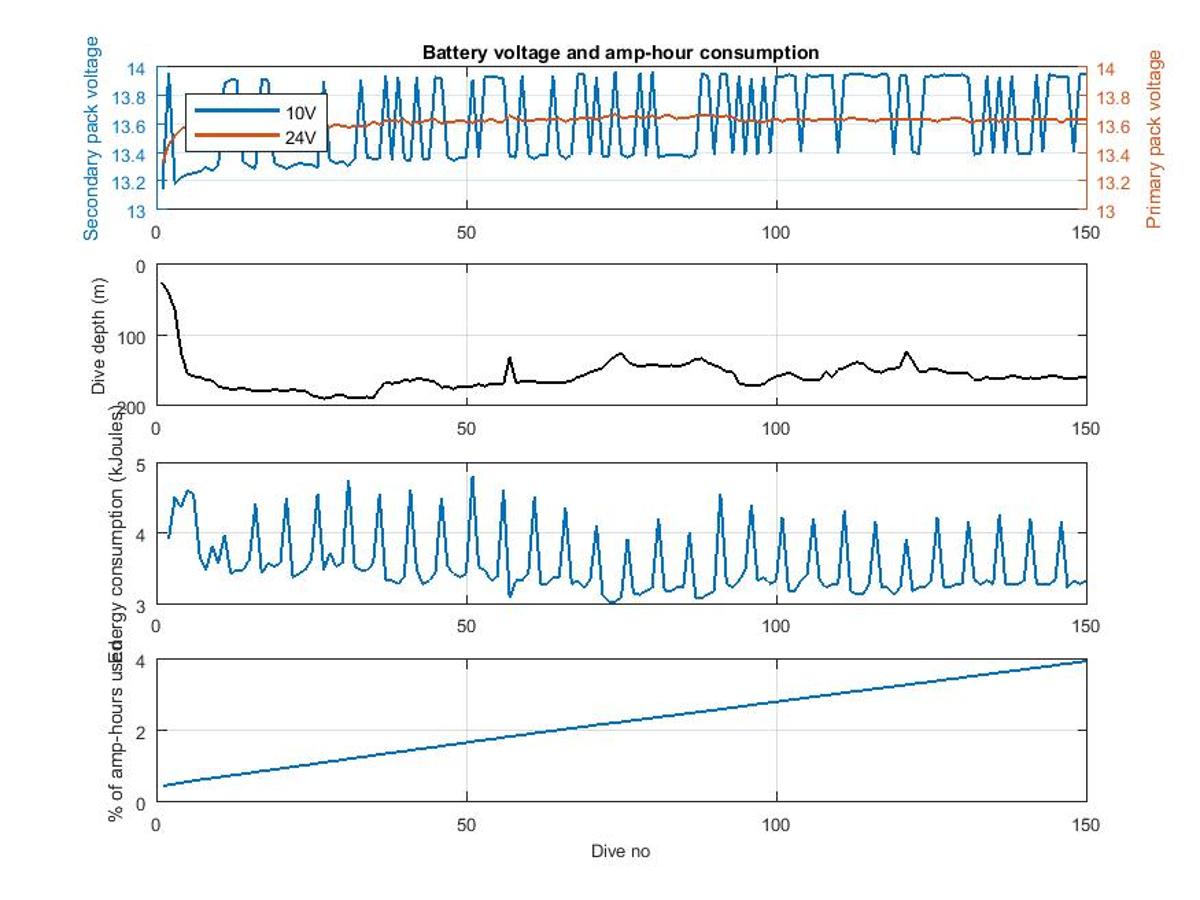Click x-tick "150" below the amp-hours plot
Screen dimensions: 1200x900
click(x=1086, y=824)
